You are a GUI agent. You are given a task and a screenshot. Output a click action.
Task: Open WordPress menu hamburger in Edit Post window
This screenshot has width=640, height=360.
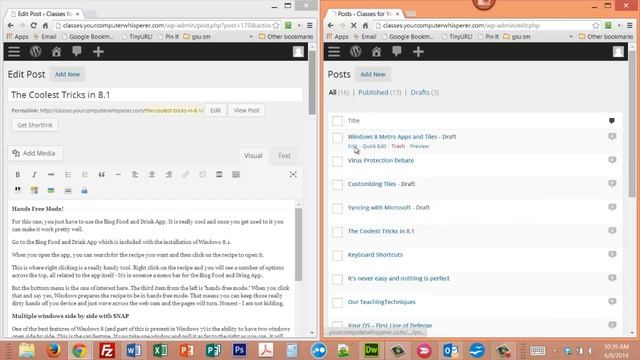tap(14, 51)
